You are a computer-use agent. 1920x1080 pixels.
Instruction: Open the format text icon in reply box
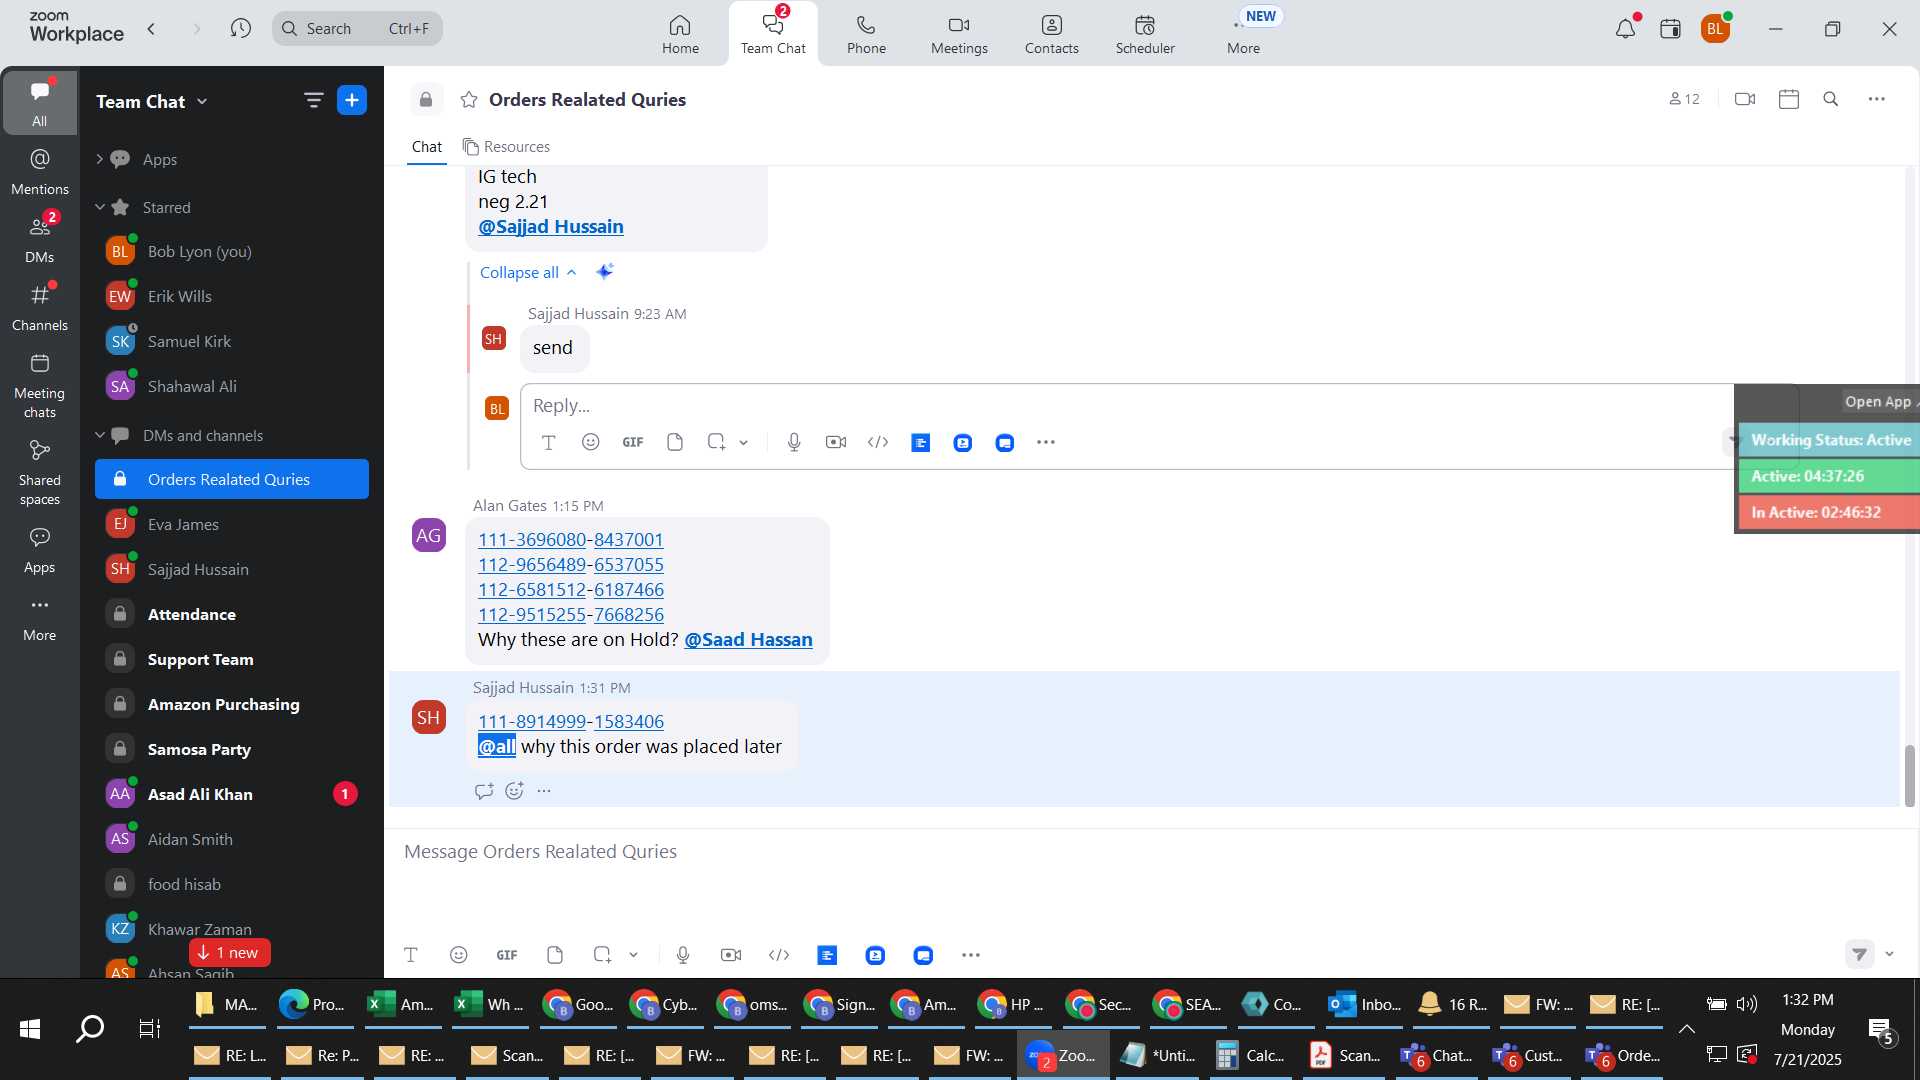[x=548, y=442]
